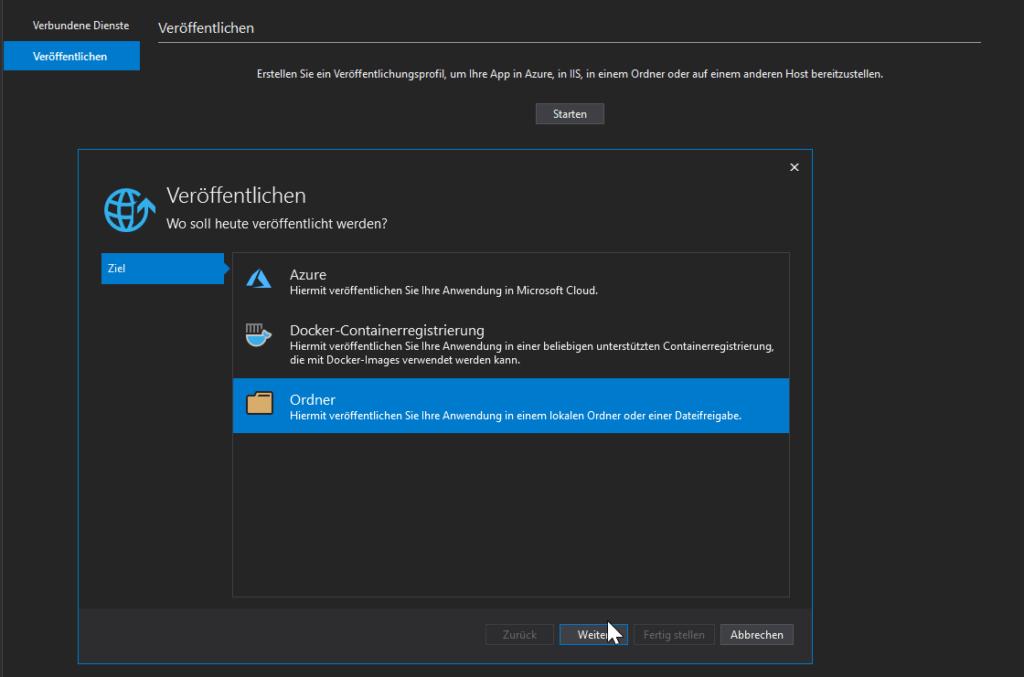Click Fertig stellen to finish
Image resolution: width=1024 pixels, height=677 pixels.
(x=673, y=634)
